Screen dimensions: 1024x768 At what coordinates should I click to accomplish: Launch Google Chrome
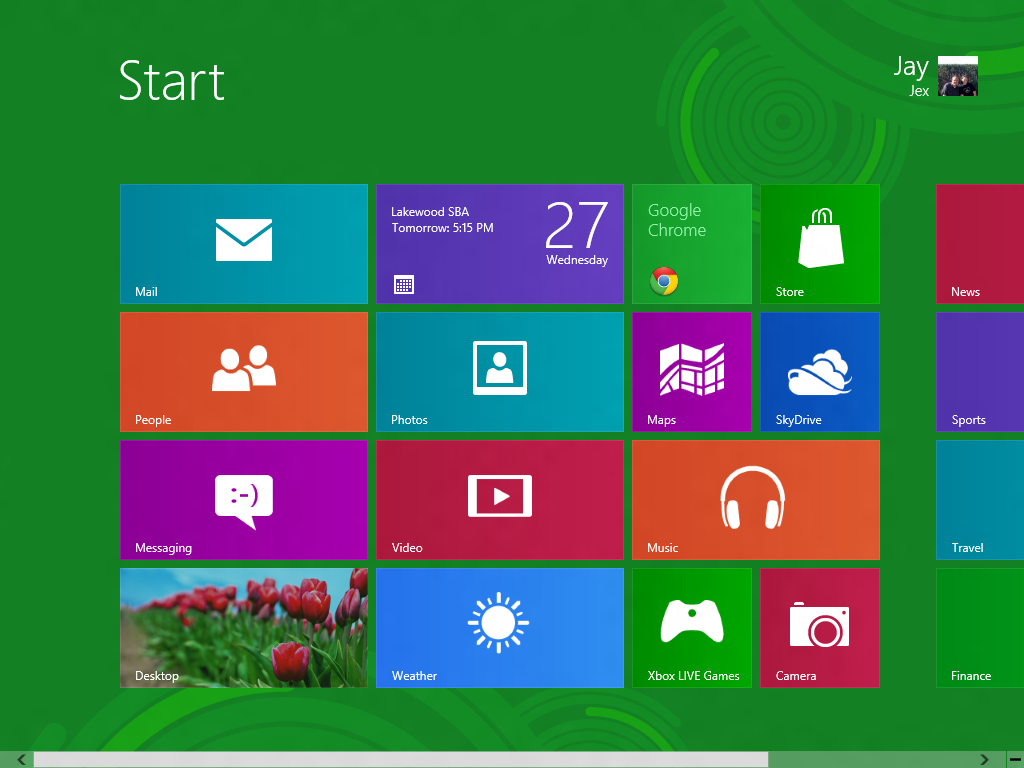691,243
